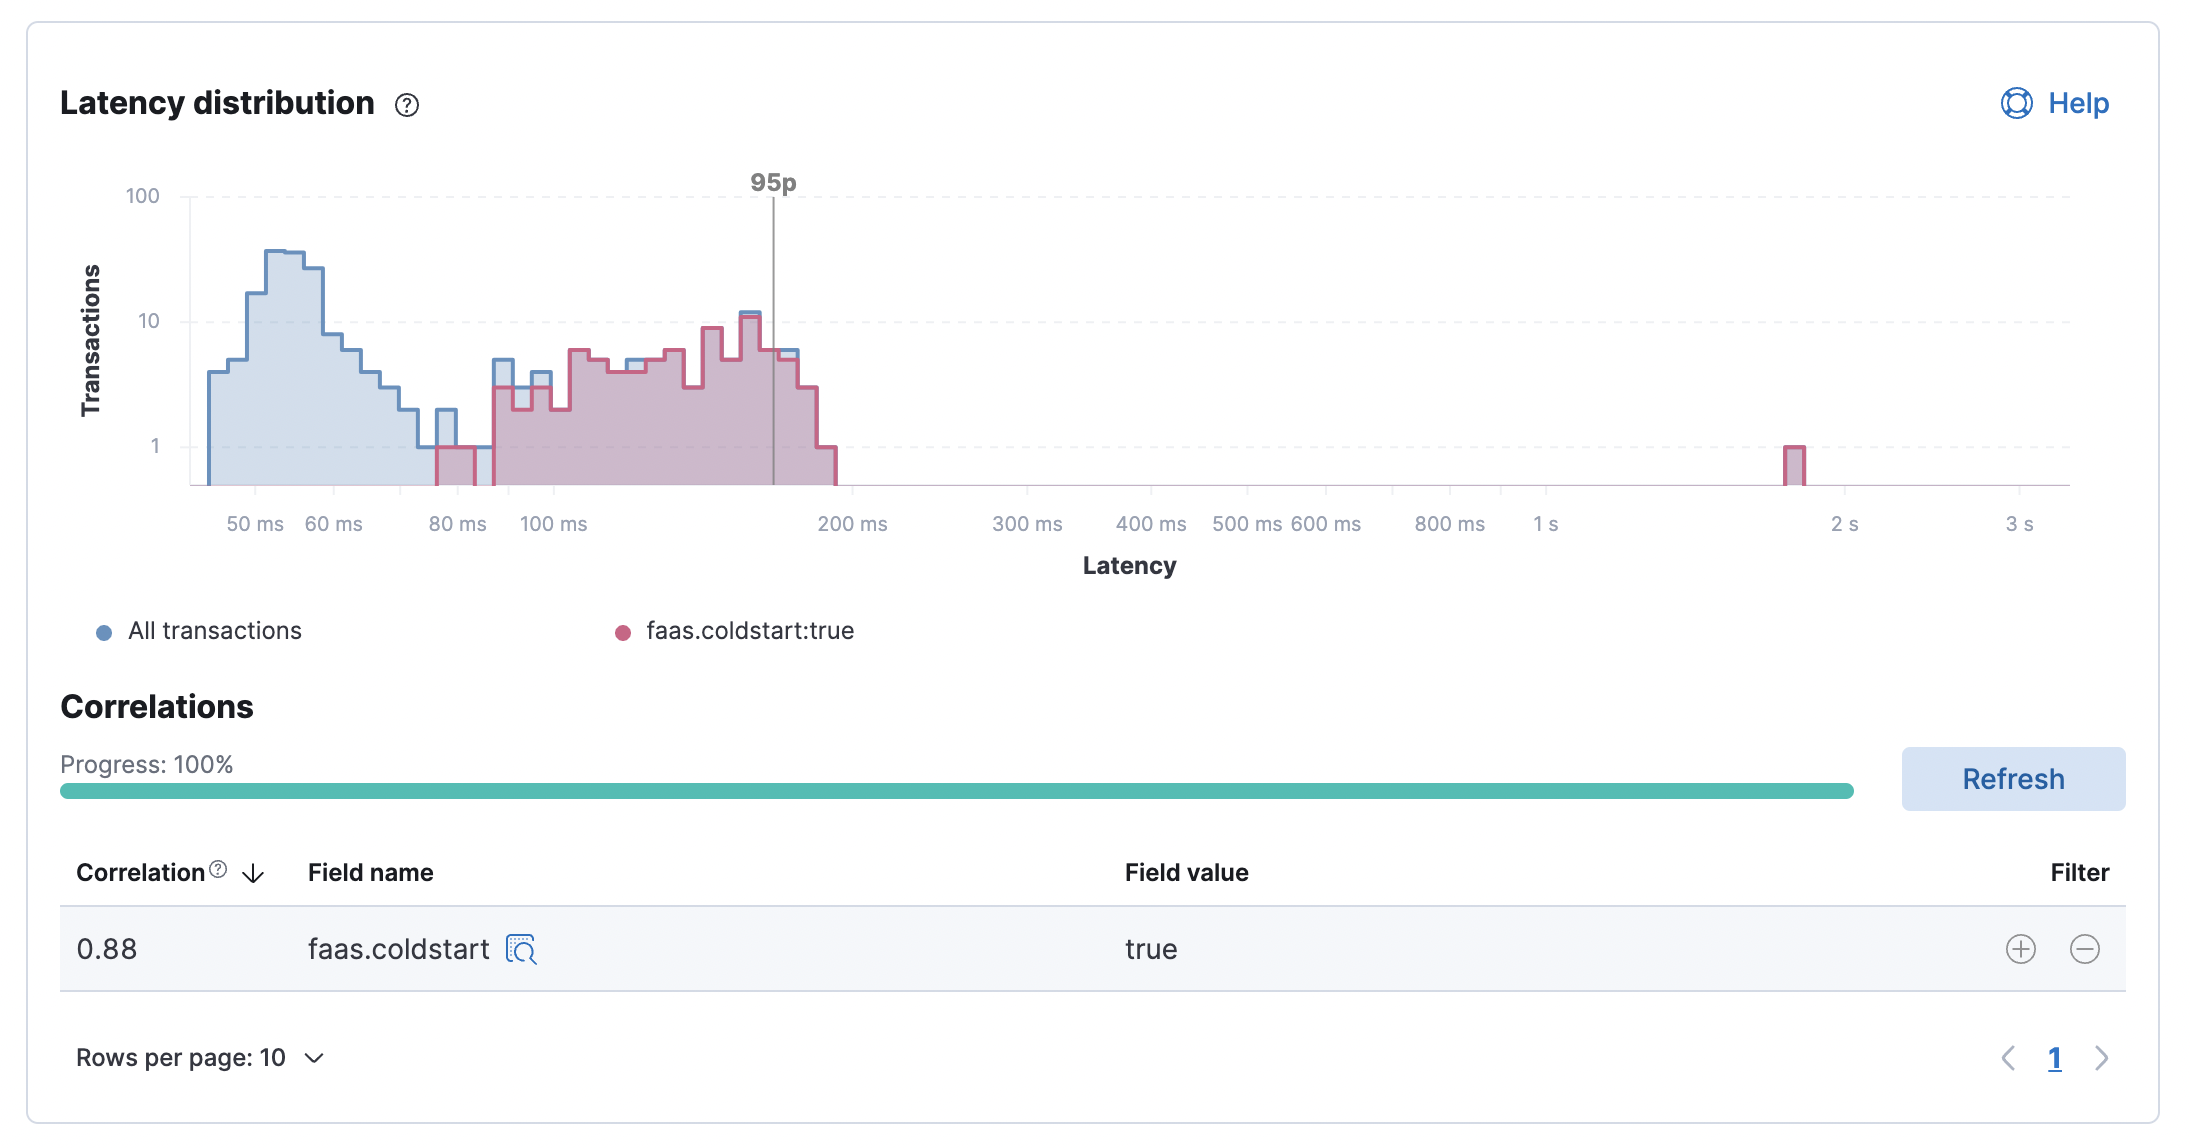2190x1148 pixels.
Task: Filter for the faas.coldstart true value
Action: [2020, 949]
